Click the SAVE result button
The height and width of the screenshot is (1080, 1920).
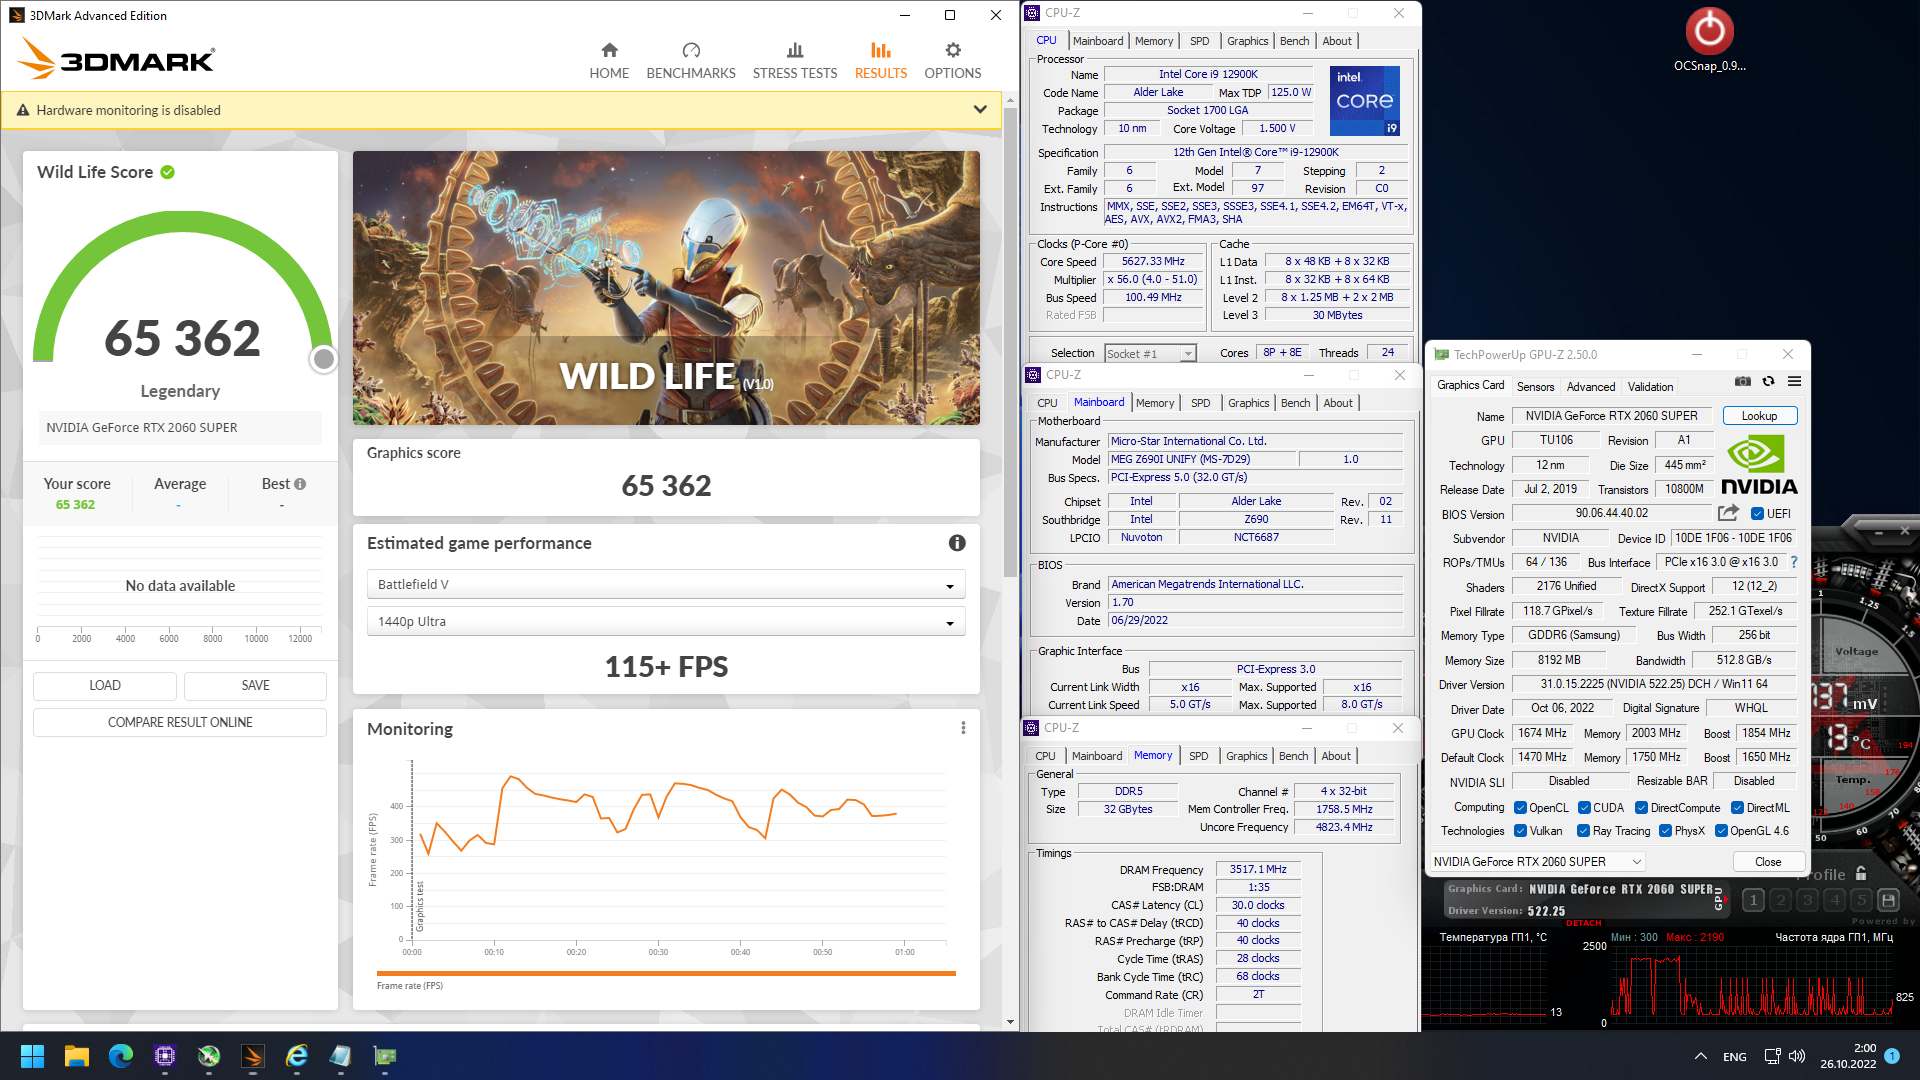255,686
